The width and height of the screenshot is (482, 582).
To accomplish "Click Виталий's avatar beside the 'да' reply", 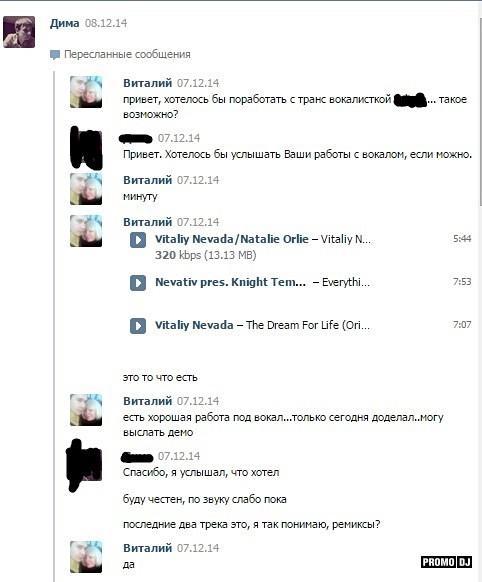I will pos(86,557).
